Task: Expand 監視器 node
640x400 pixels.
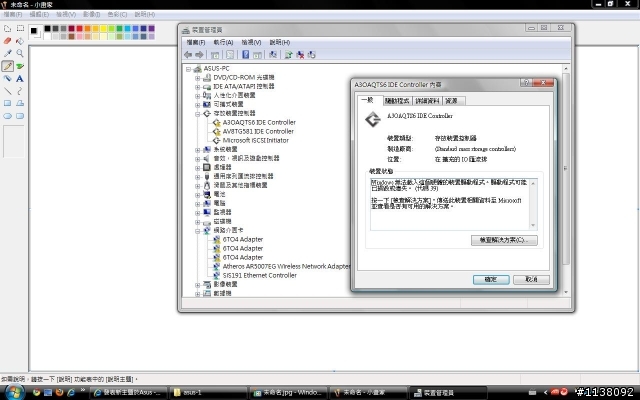Action: (198, 212)
